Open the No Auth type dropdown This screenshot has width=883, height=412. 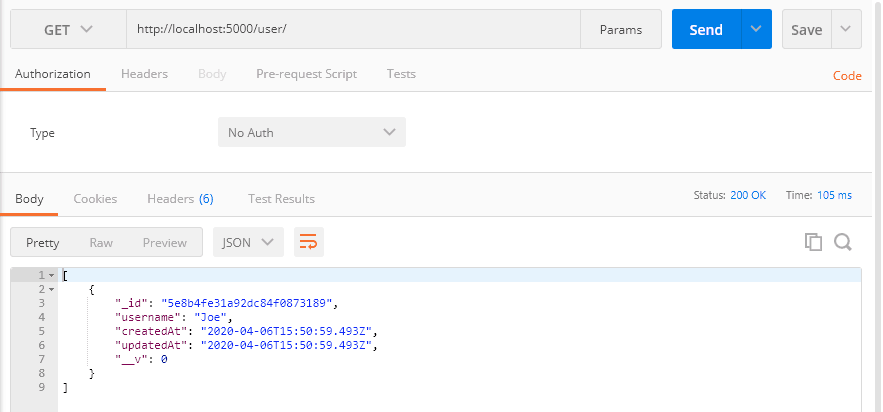tap(311, 133)
